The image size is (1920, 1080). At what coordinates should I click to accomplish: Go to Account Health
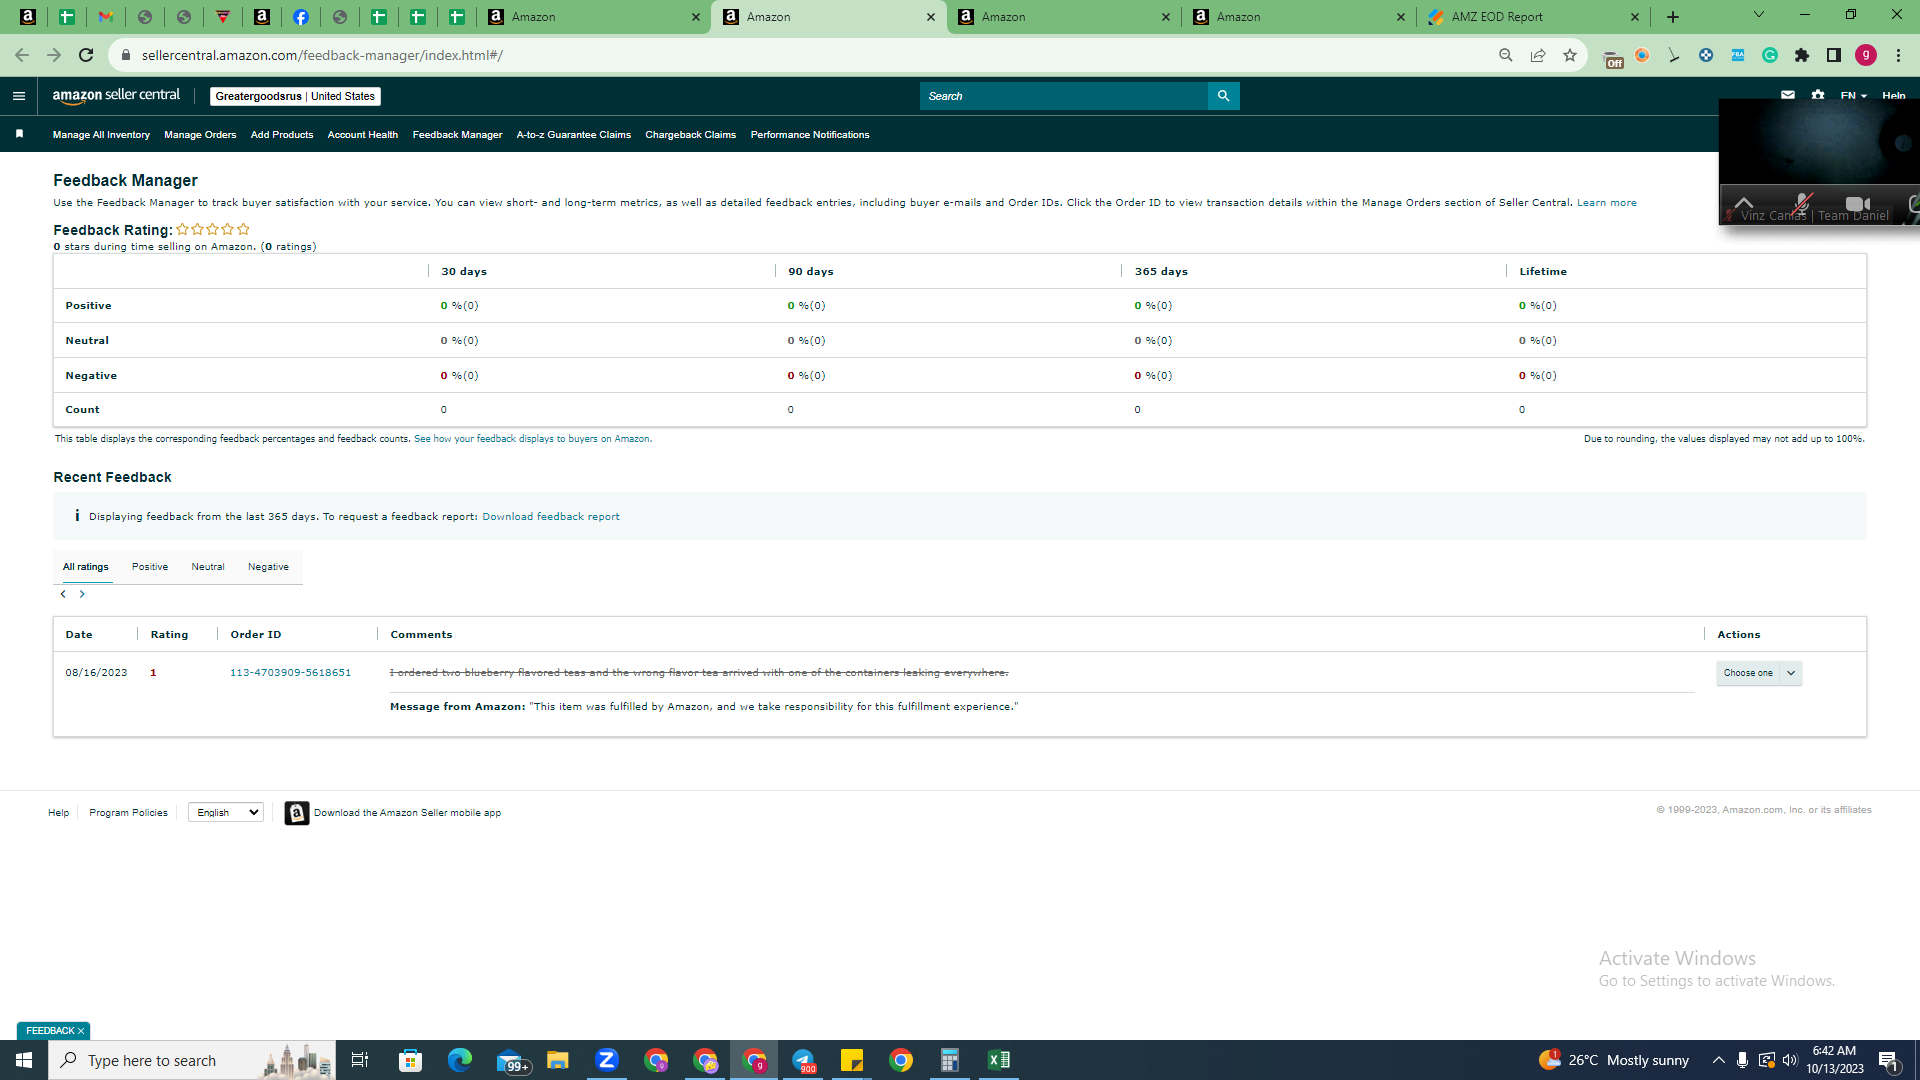[363, 135]
